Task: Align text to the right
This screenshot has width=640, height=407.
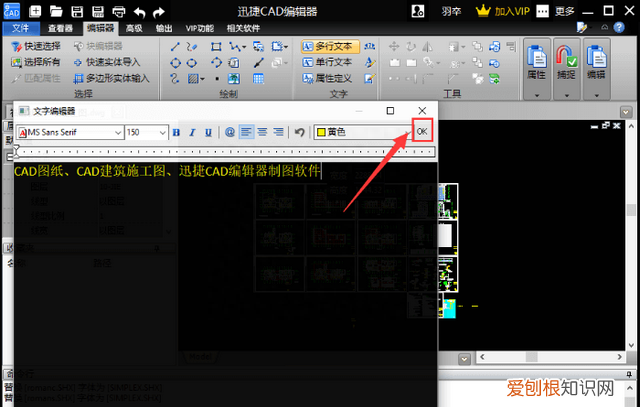Action: coord(278,132)
